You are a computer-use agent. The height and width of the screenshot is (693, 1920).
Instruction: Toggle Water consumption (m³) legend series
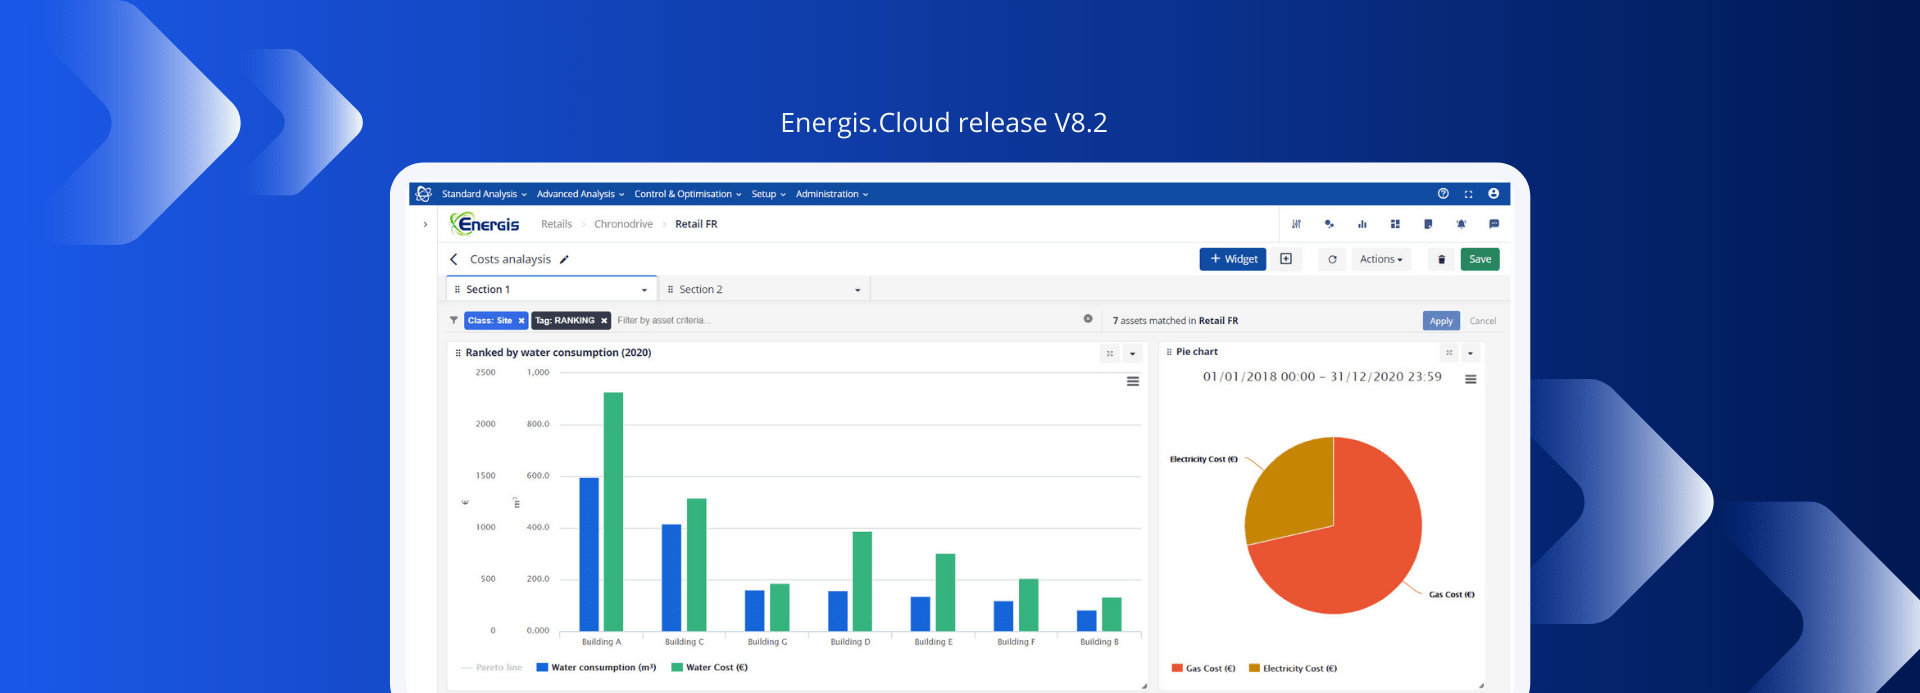pyautogui.click(x=596, y=667)
